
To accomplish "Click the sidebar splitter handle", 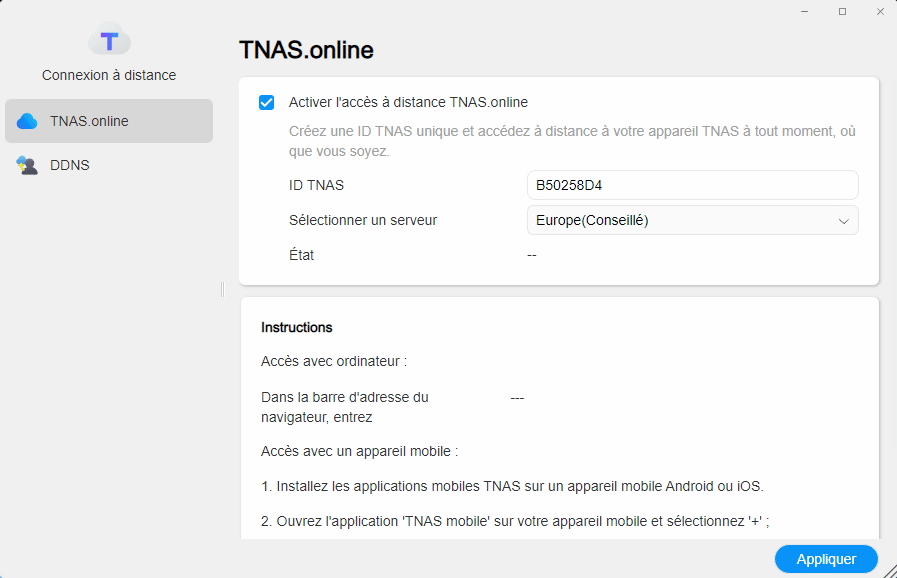I will 222,289.
